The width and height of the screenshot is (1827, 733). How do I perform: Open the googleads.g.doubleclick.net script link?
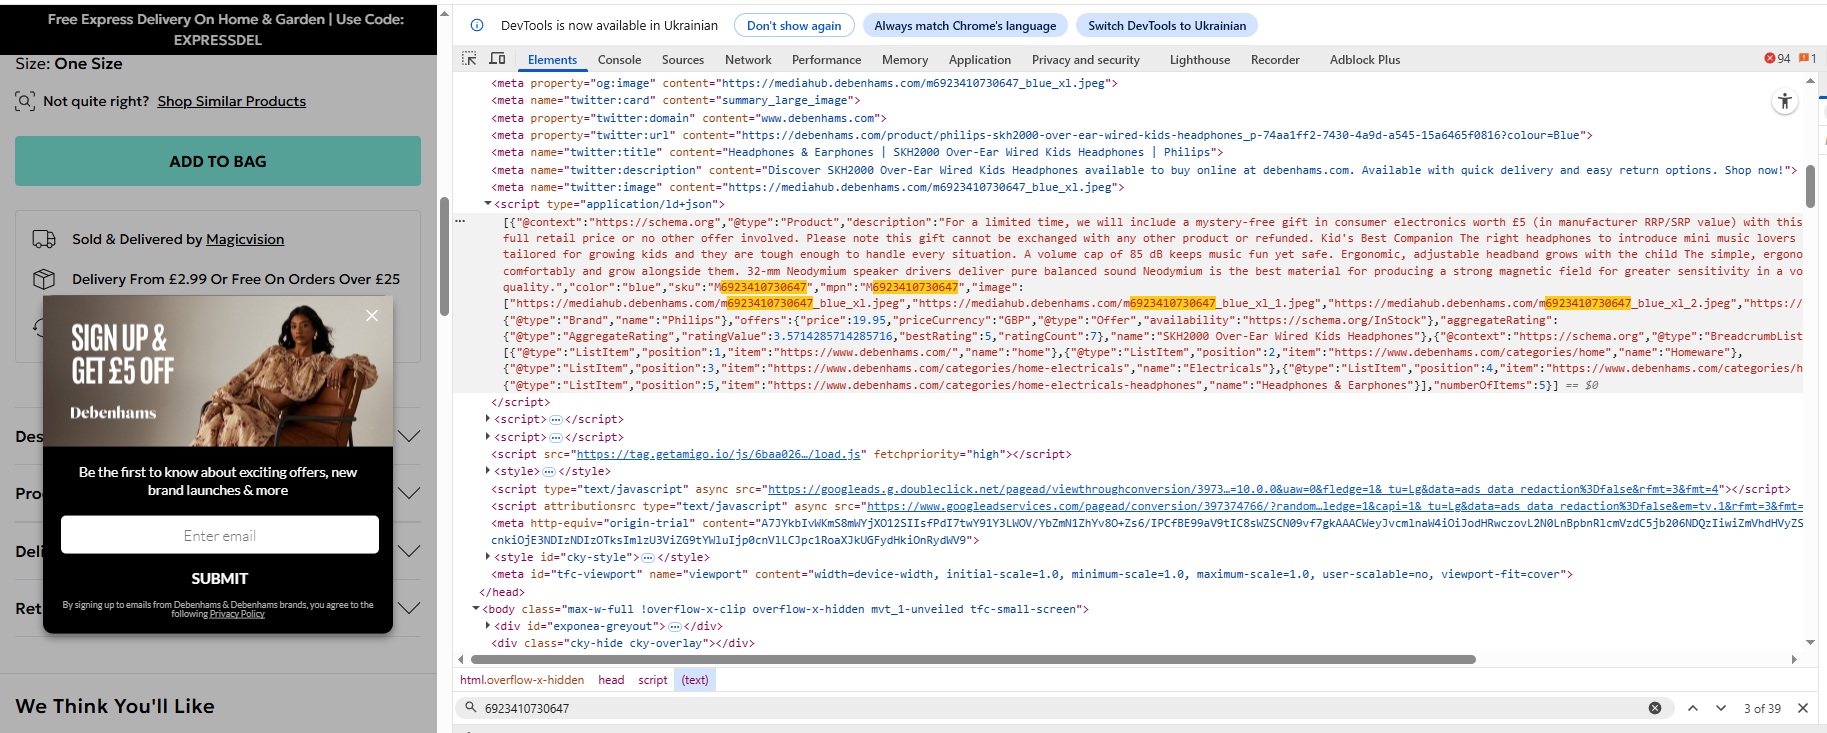coord(1243,489)
